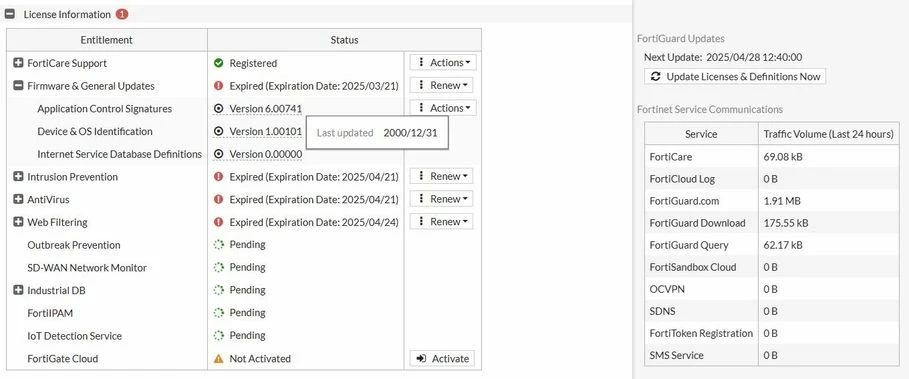This screenshot has height=379, width=909.
Task: Click the red License Information alert badge
Action: point(122,14)
